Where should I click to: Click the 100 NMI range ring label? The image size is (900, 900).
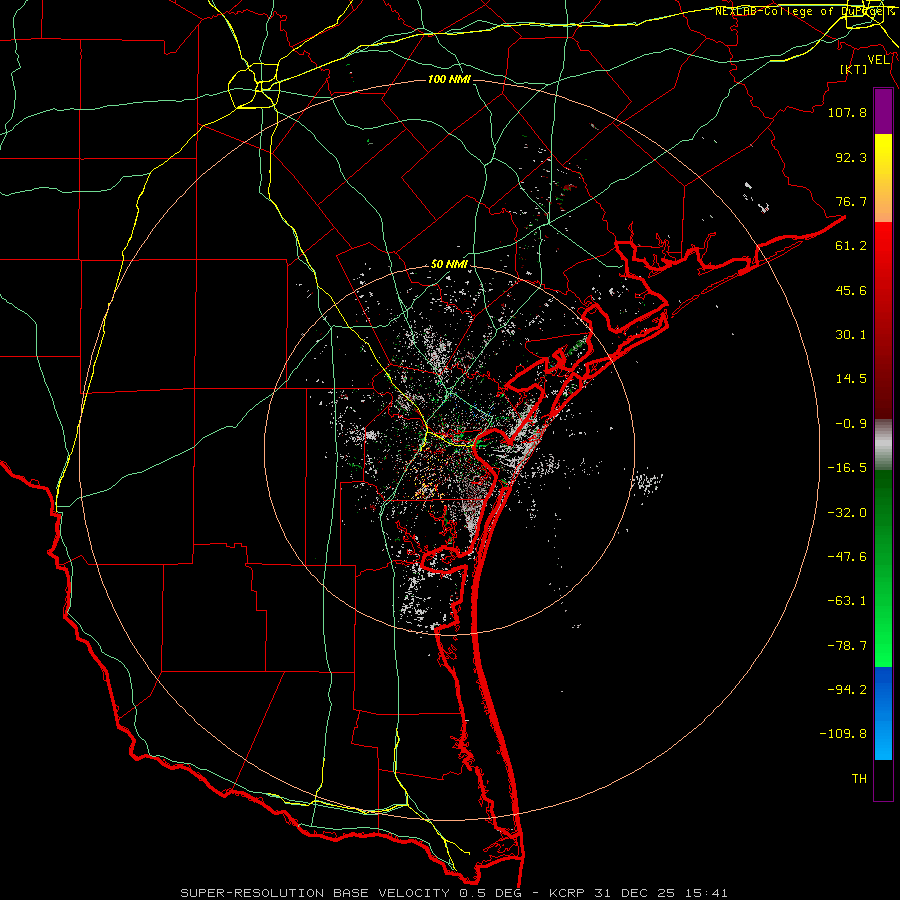(449, 79)
